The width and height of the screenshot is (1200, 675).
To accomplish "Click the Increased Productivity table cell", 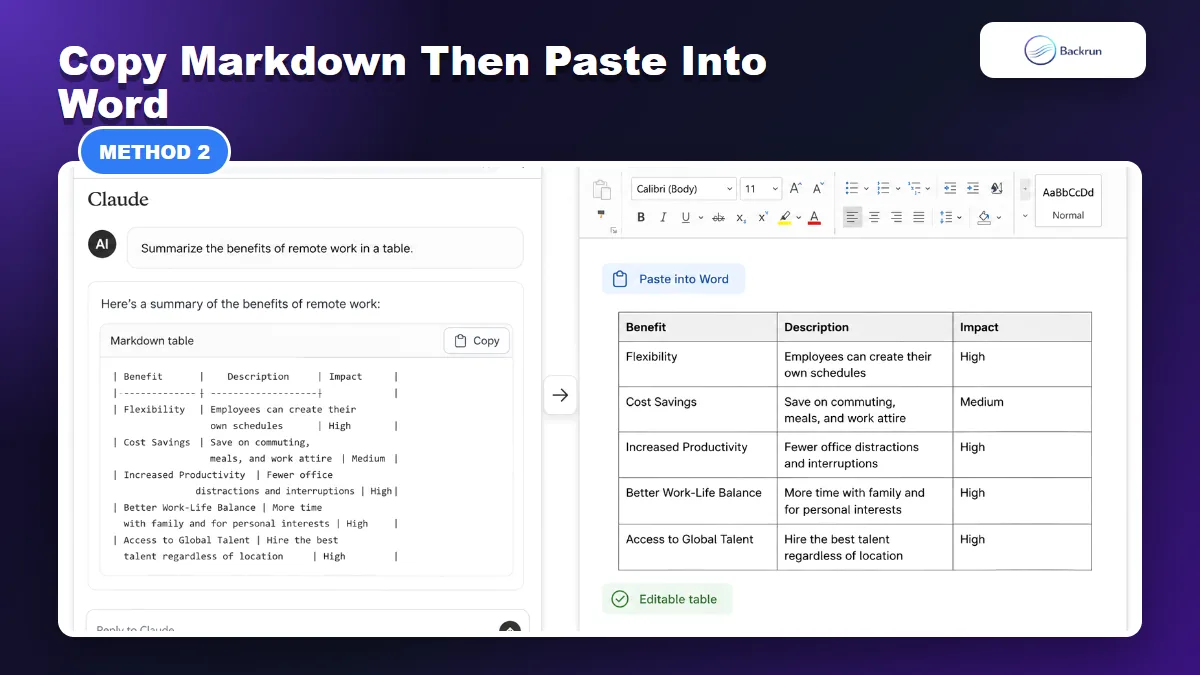I will click(698, 455).
